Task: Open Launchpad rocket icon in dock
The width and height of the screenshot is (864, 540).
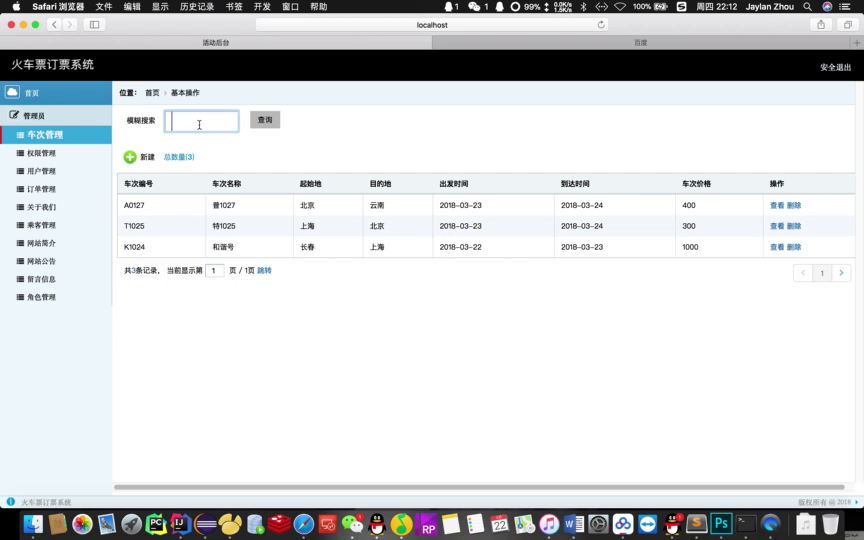Action: coord(131,524)
